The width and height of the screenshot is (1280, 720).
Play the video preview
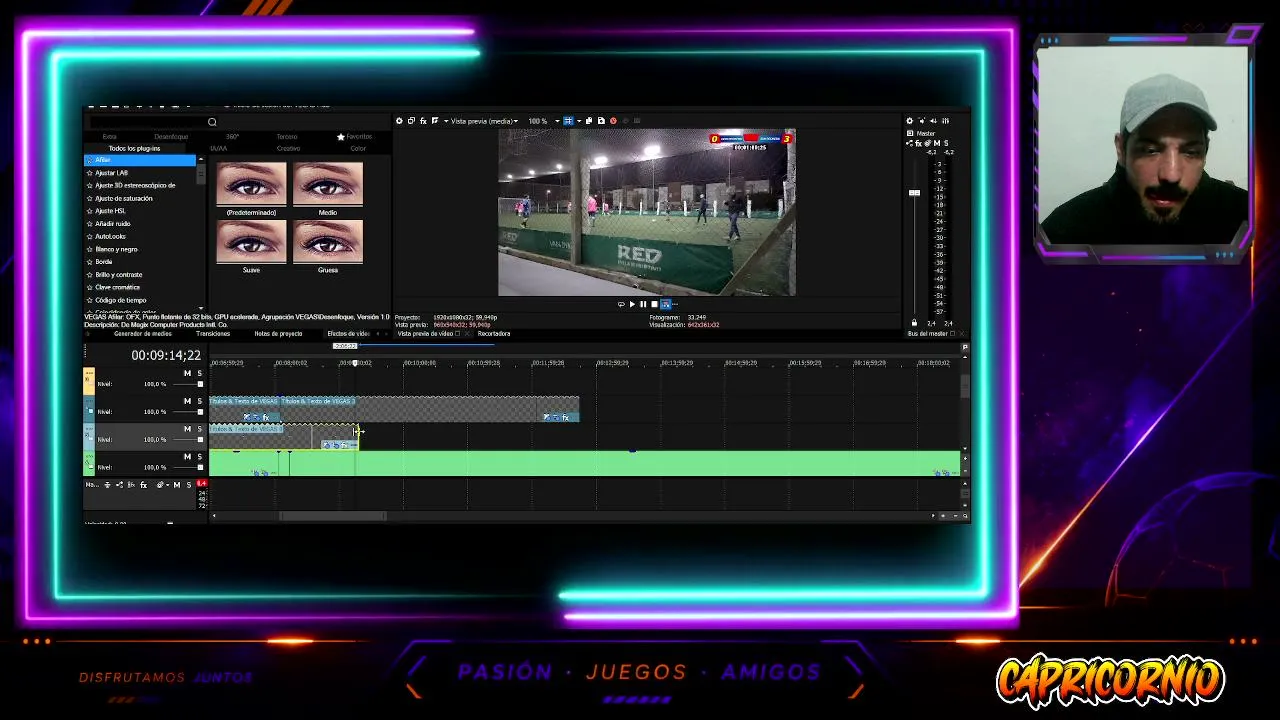tap(632, 304)
